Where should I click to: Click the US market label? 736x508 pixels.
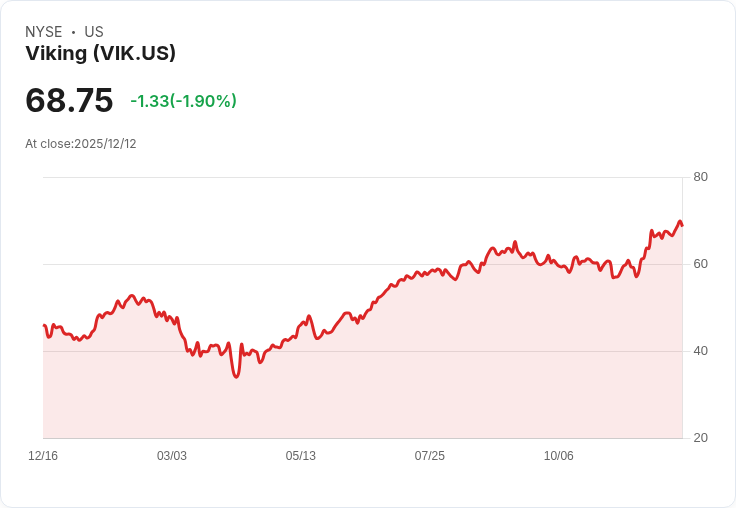tap(94, 32)
